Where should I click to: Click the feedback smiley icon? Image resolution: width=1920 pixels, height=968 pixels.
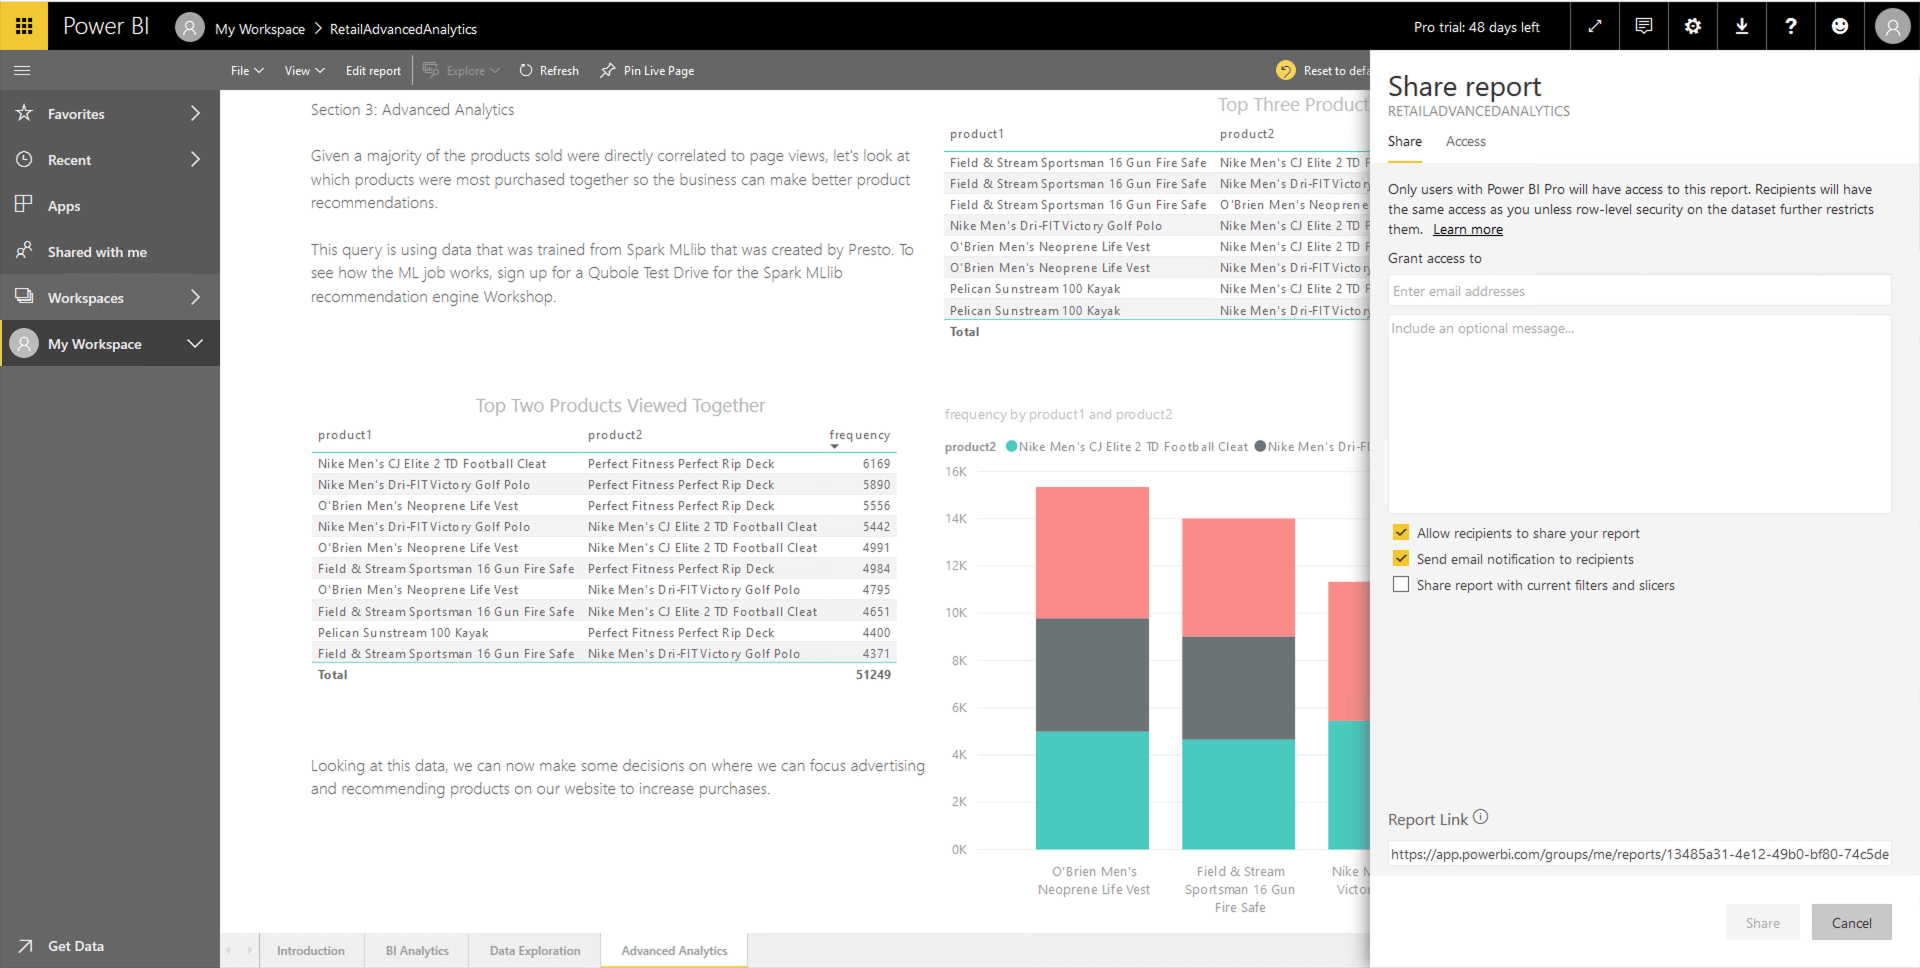click(x=1840, y=27)
